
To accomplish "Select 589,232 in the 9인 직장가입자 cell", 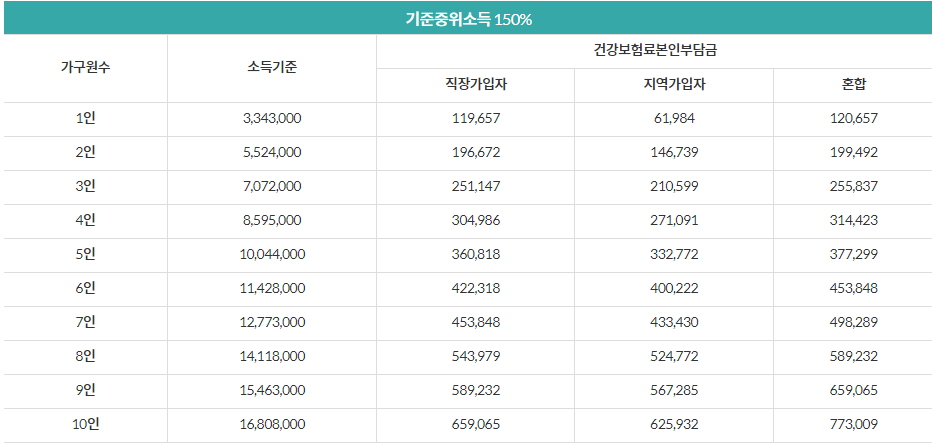I will tap(476, 389).
